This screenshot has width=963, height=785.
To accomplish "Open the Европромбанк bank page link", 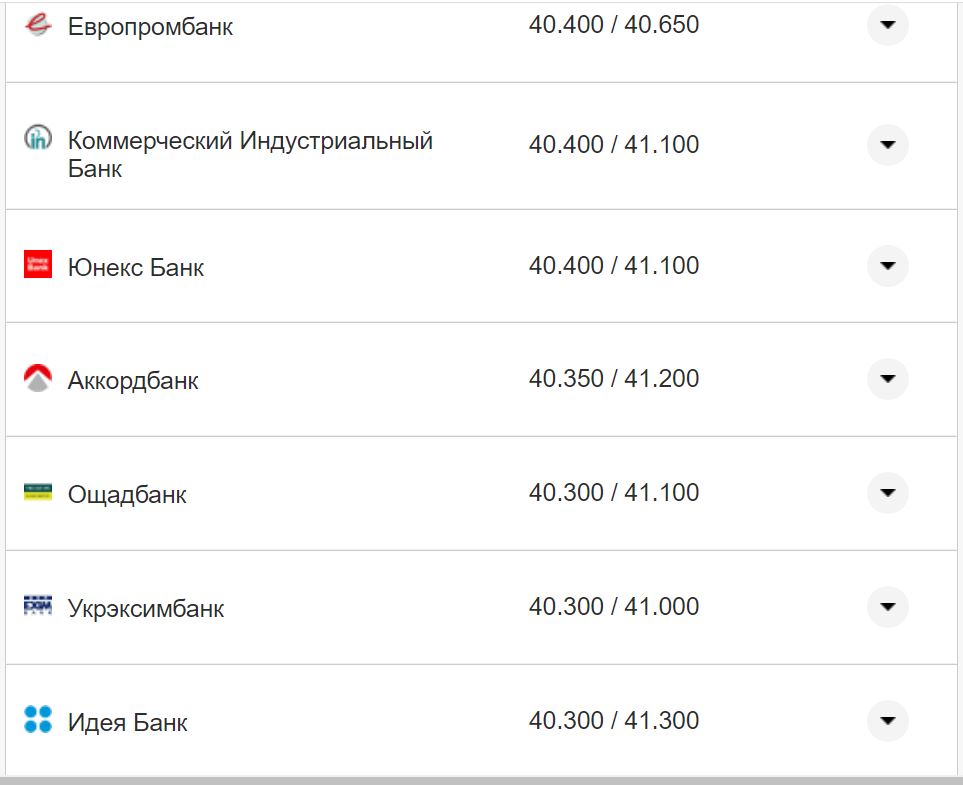I will point(150,26).
